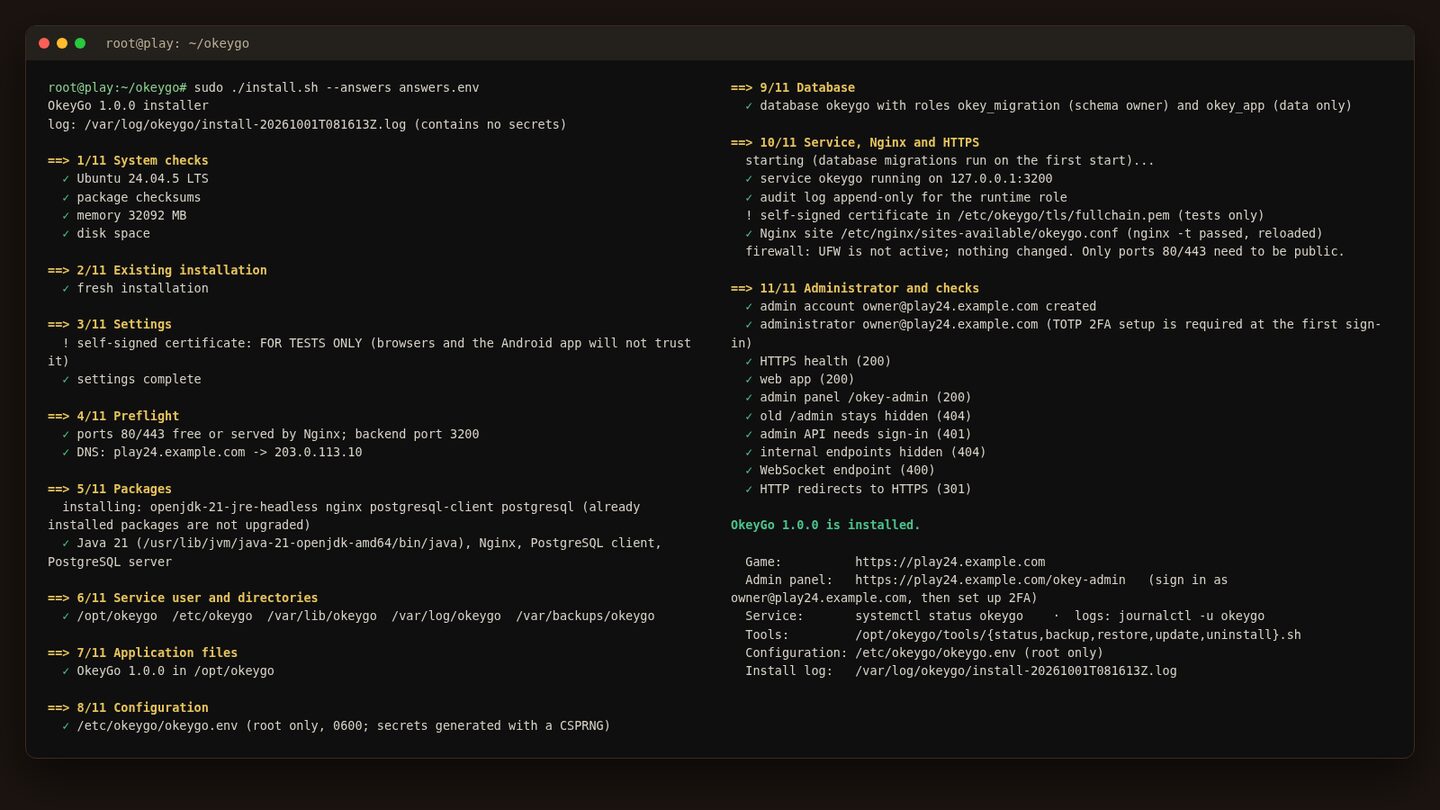Click the 'FOR TESTS ONLY' self-signed warning

[x=370, y=352]
